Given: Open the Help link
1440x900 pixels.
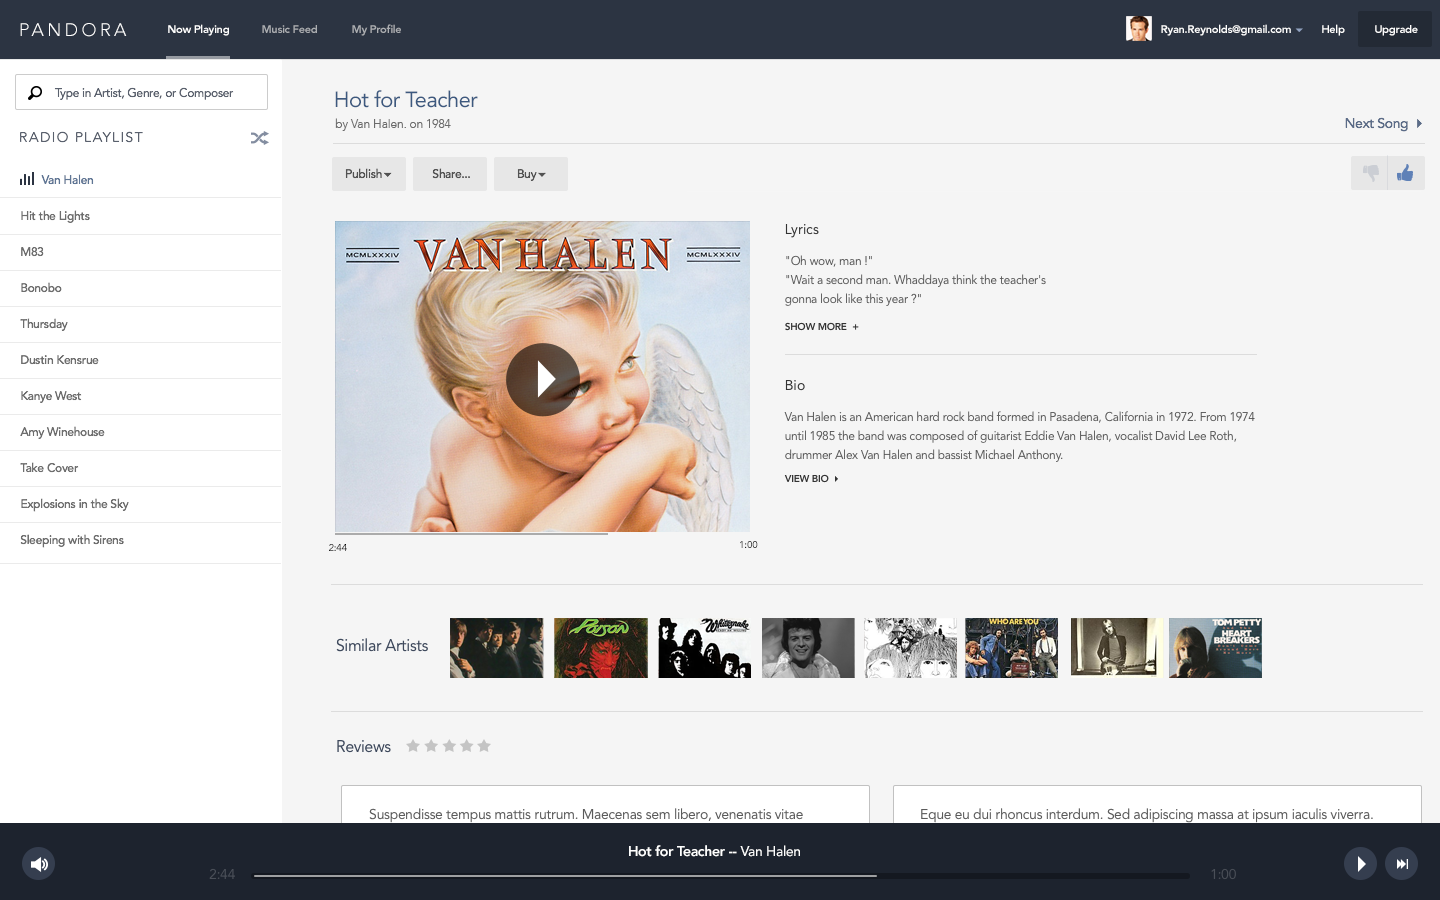Looking at the screenshot, I should pos(1332,29).
